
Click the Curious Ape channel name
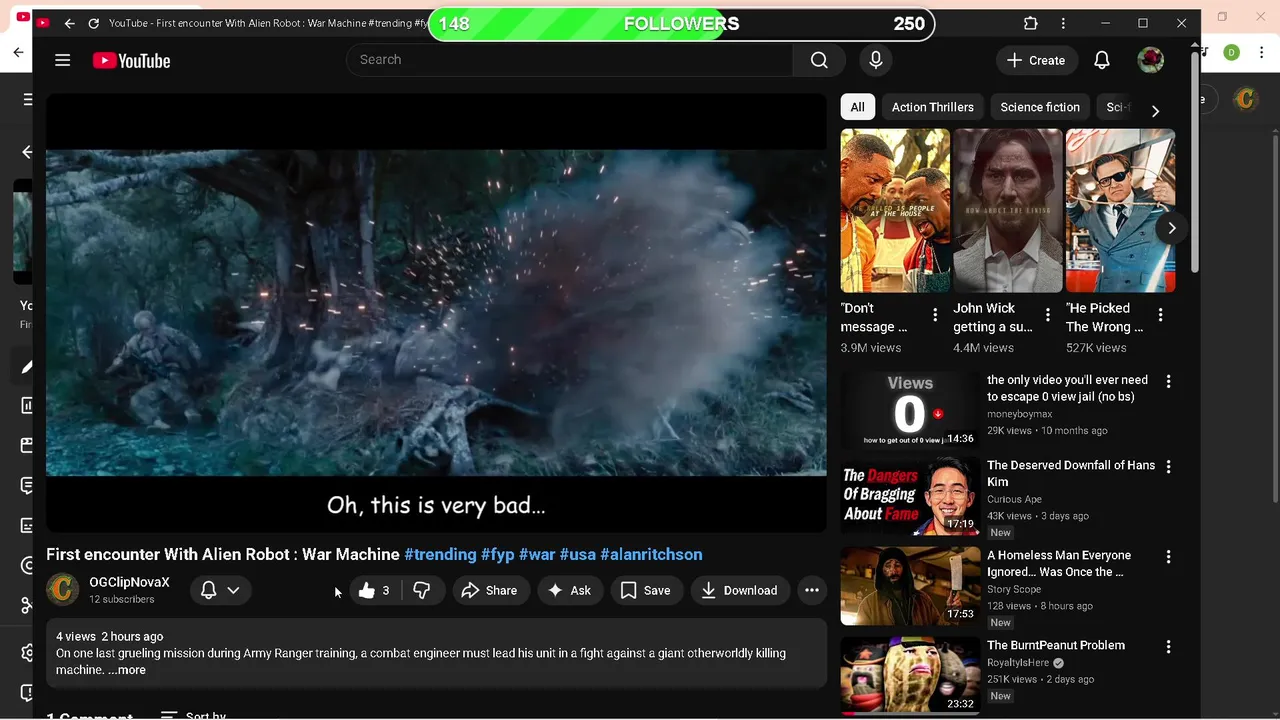click(1014, 499)
